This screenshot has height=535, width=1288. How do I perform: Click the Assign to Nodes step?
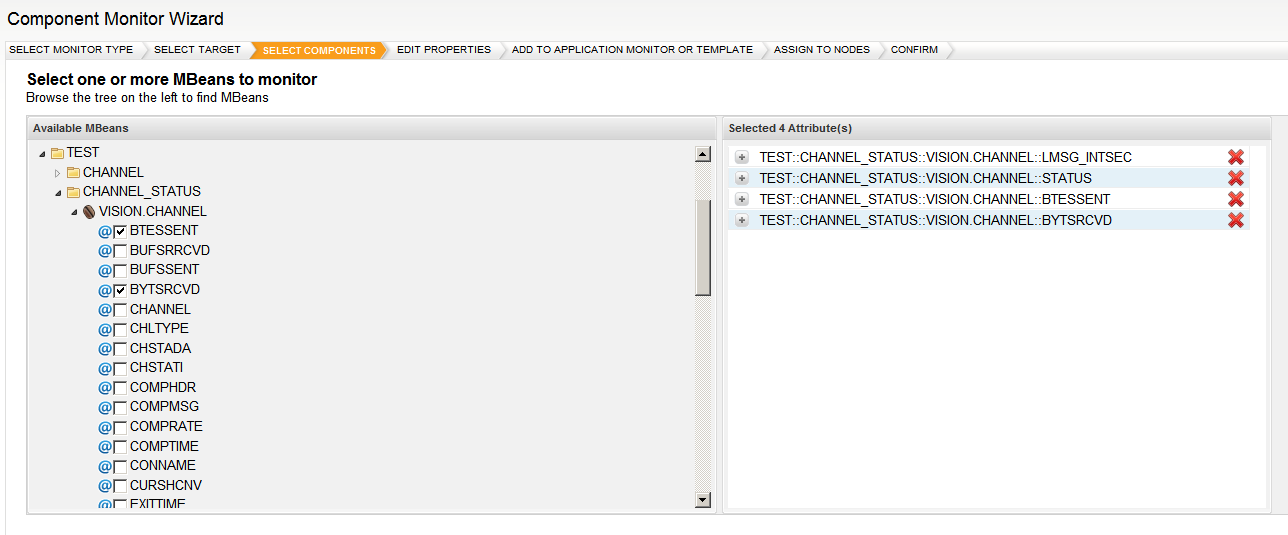(x=821, y=50)
